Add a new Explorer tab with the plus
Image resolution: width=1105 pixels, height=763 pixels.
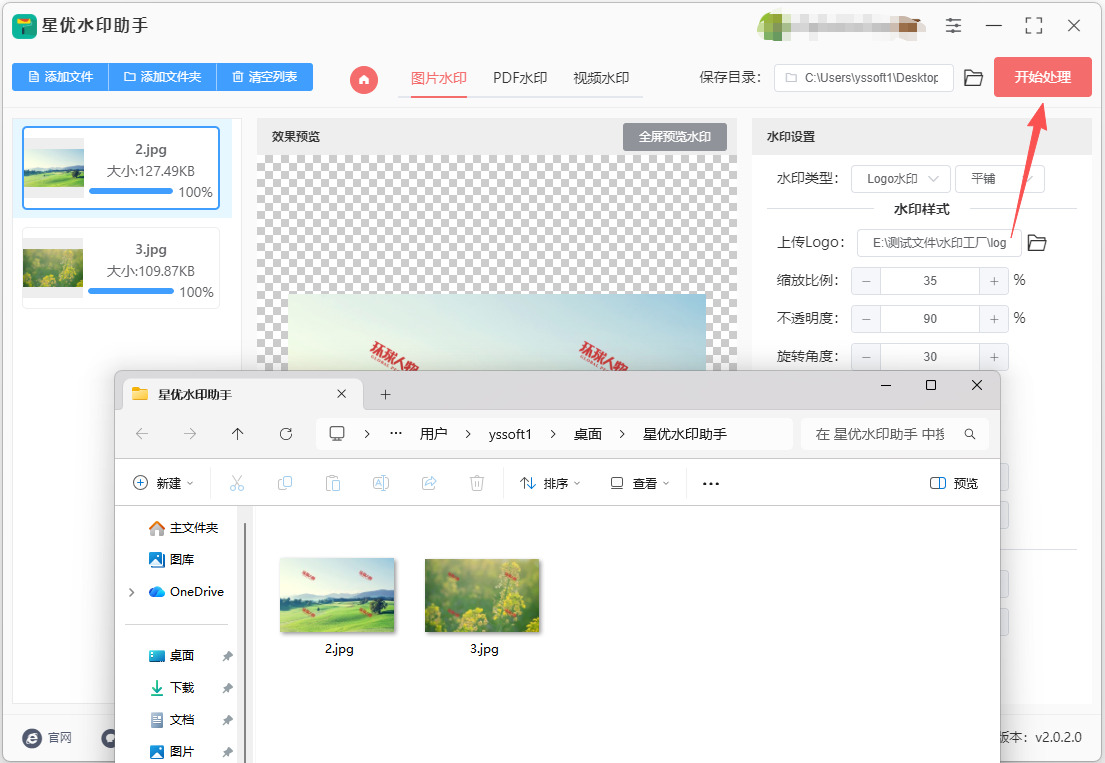(385, 395)
